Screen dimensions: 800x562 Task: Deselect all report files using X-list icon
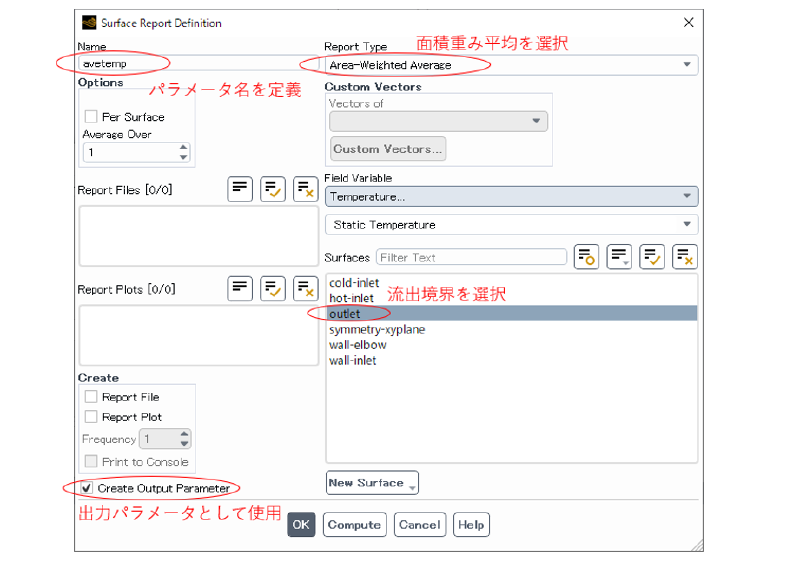[305, 189]
